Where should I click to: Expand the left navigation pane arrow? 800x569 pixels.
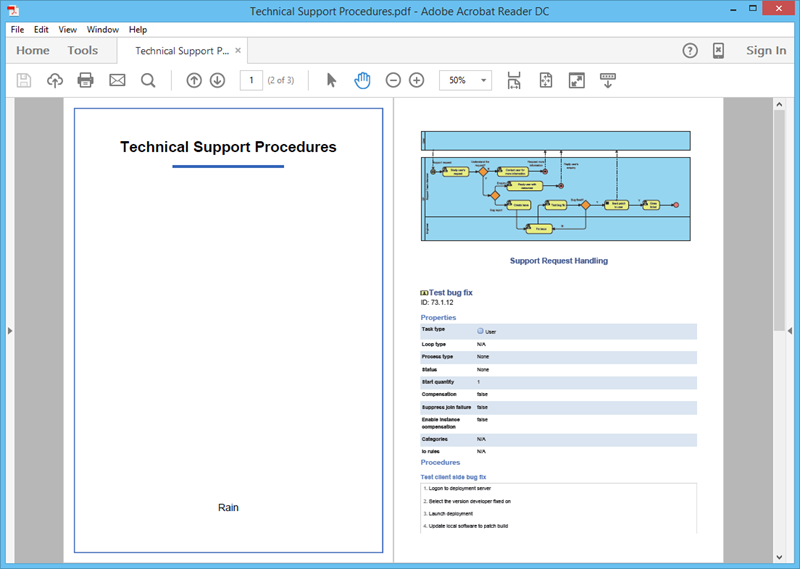[8, 330]
